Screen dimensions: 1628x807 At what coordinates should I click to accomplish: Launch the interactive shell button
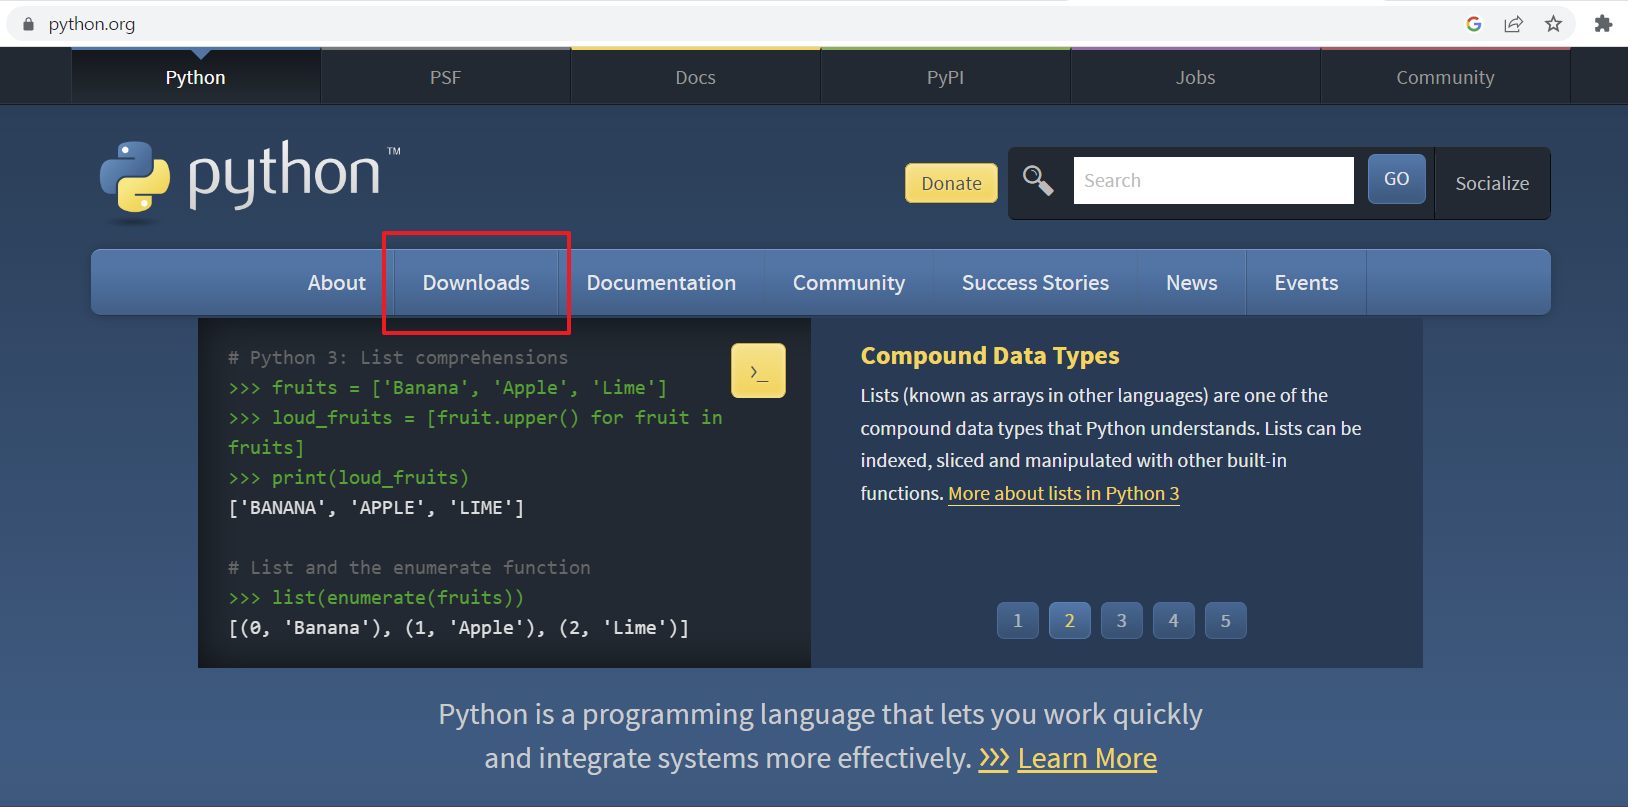click(758, 371)
